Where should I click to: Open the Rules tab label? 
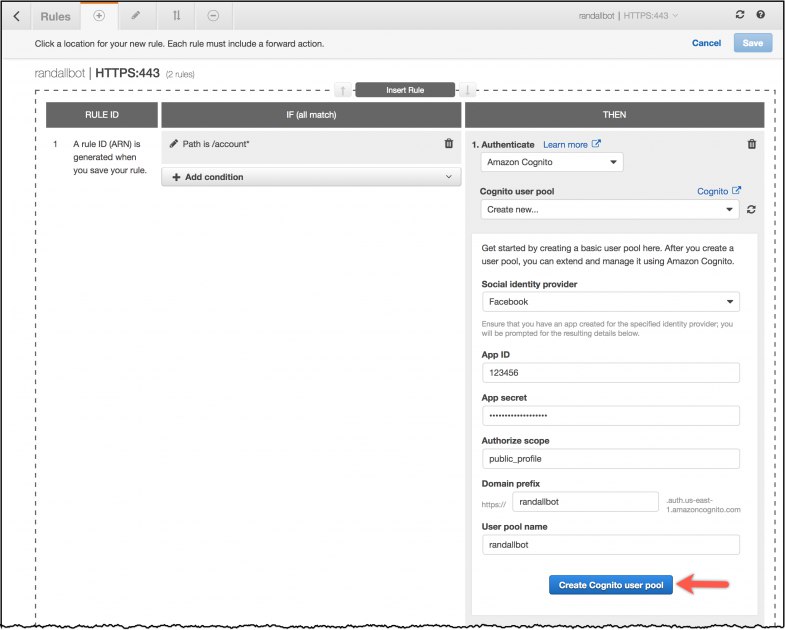click(55, 17)
